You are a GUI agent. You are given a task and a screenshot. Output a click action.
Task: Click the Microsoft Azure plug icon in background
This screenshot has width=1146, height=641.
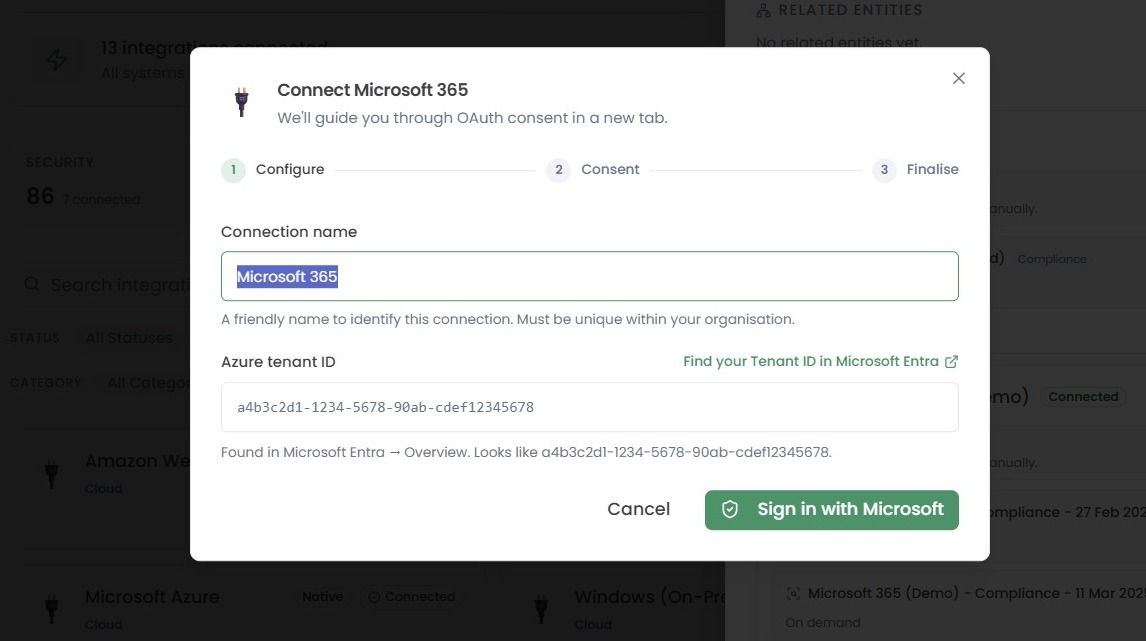51,608
